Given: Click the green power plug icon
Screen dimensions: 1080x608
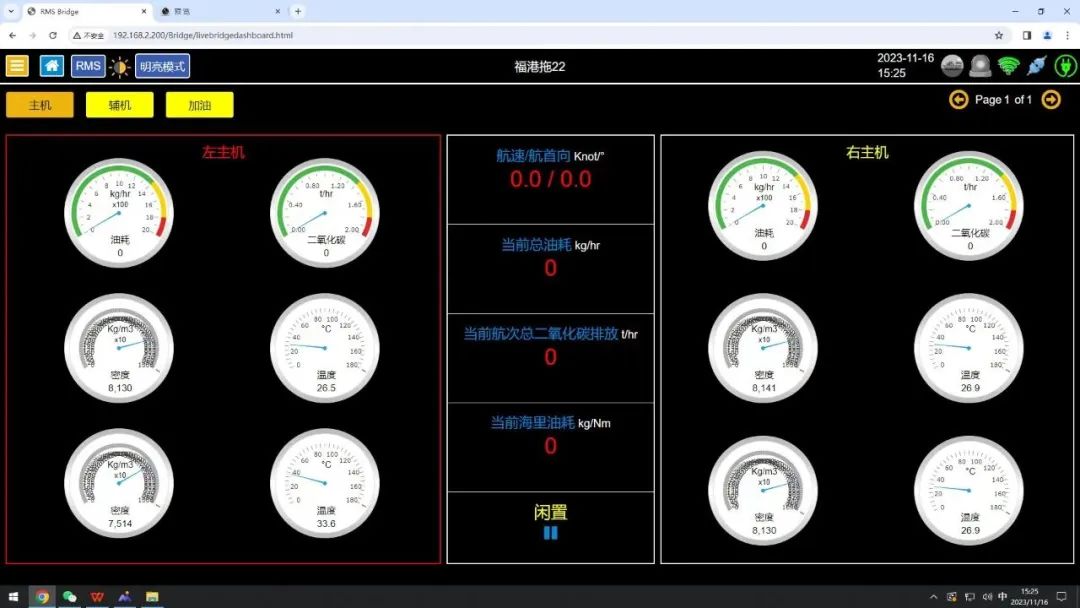Looking at the screenshot, I should (1066, 65).
